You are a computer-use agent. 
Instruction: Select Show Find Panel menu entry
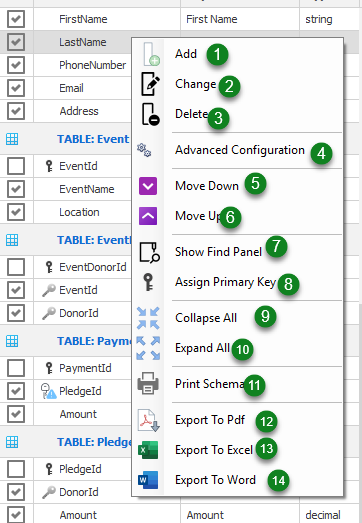218,252
